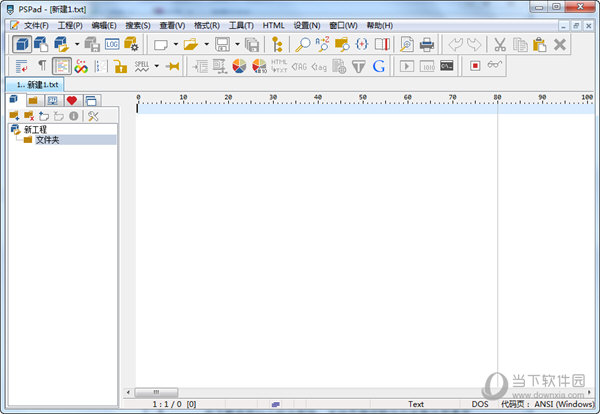Viewport: 600px width, 414px height.
Task: Open project settings cube-with-gear icon
Action: [x=131, y=44]
